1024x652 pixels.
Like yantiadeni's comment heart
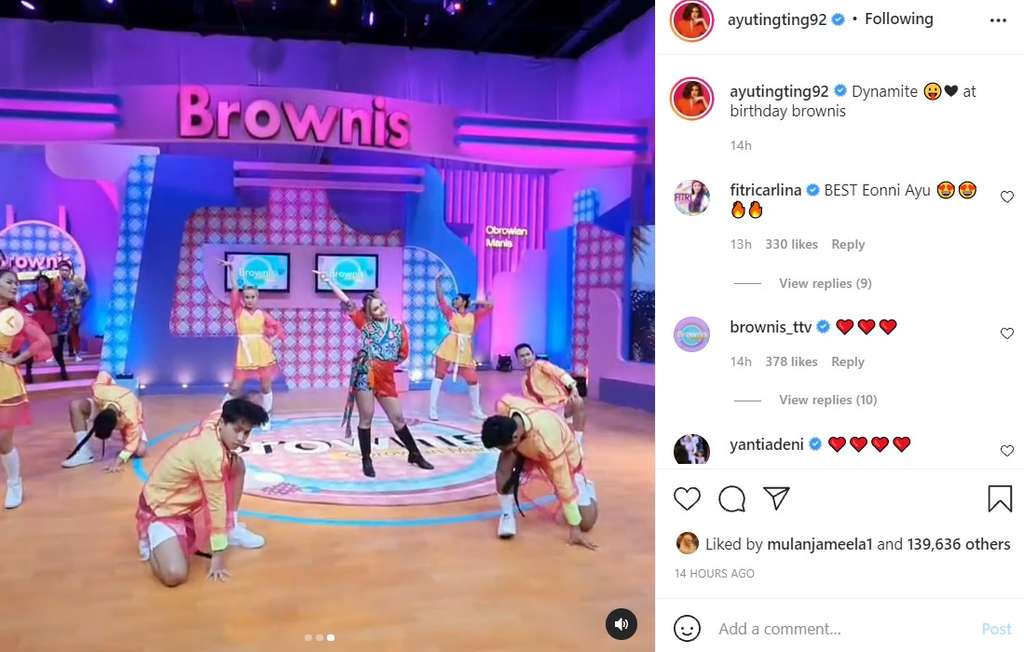click(x=1007, y=451)
